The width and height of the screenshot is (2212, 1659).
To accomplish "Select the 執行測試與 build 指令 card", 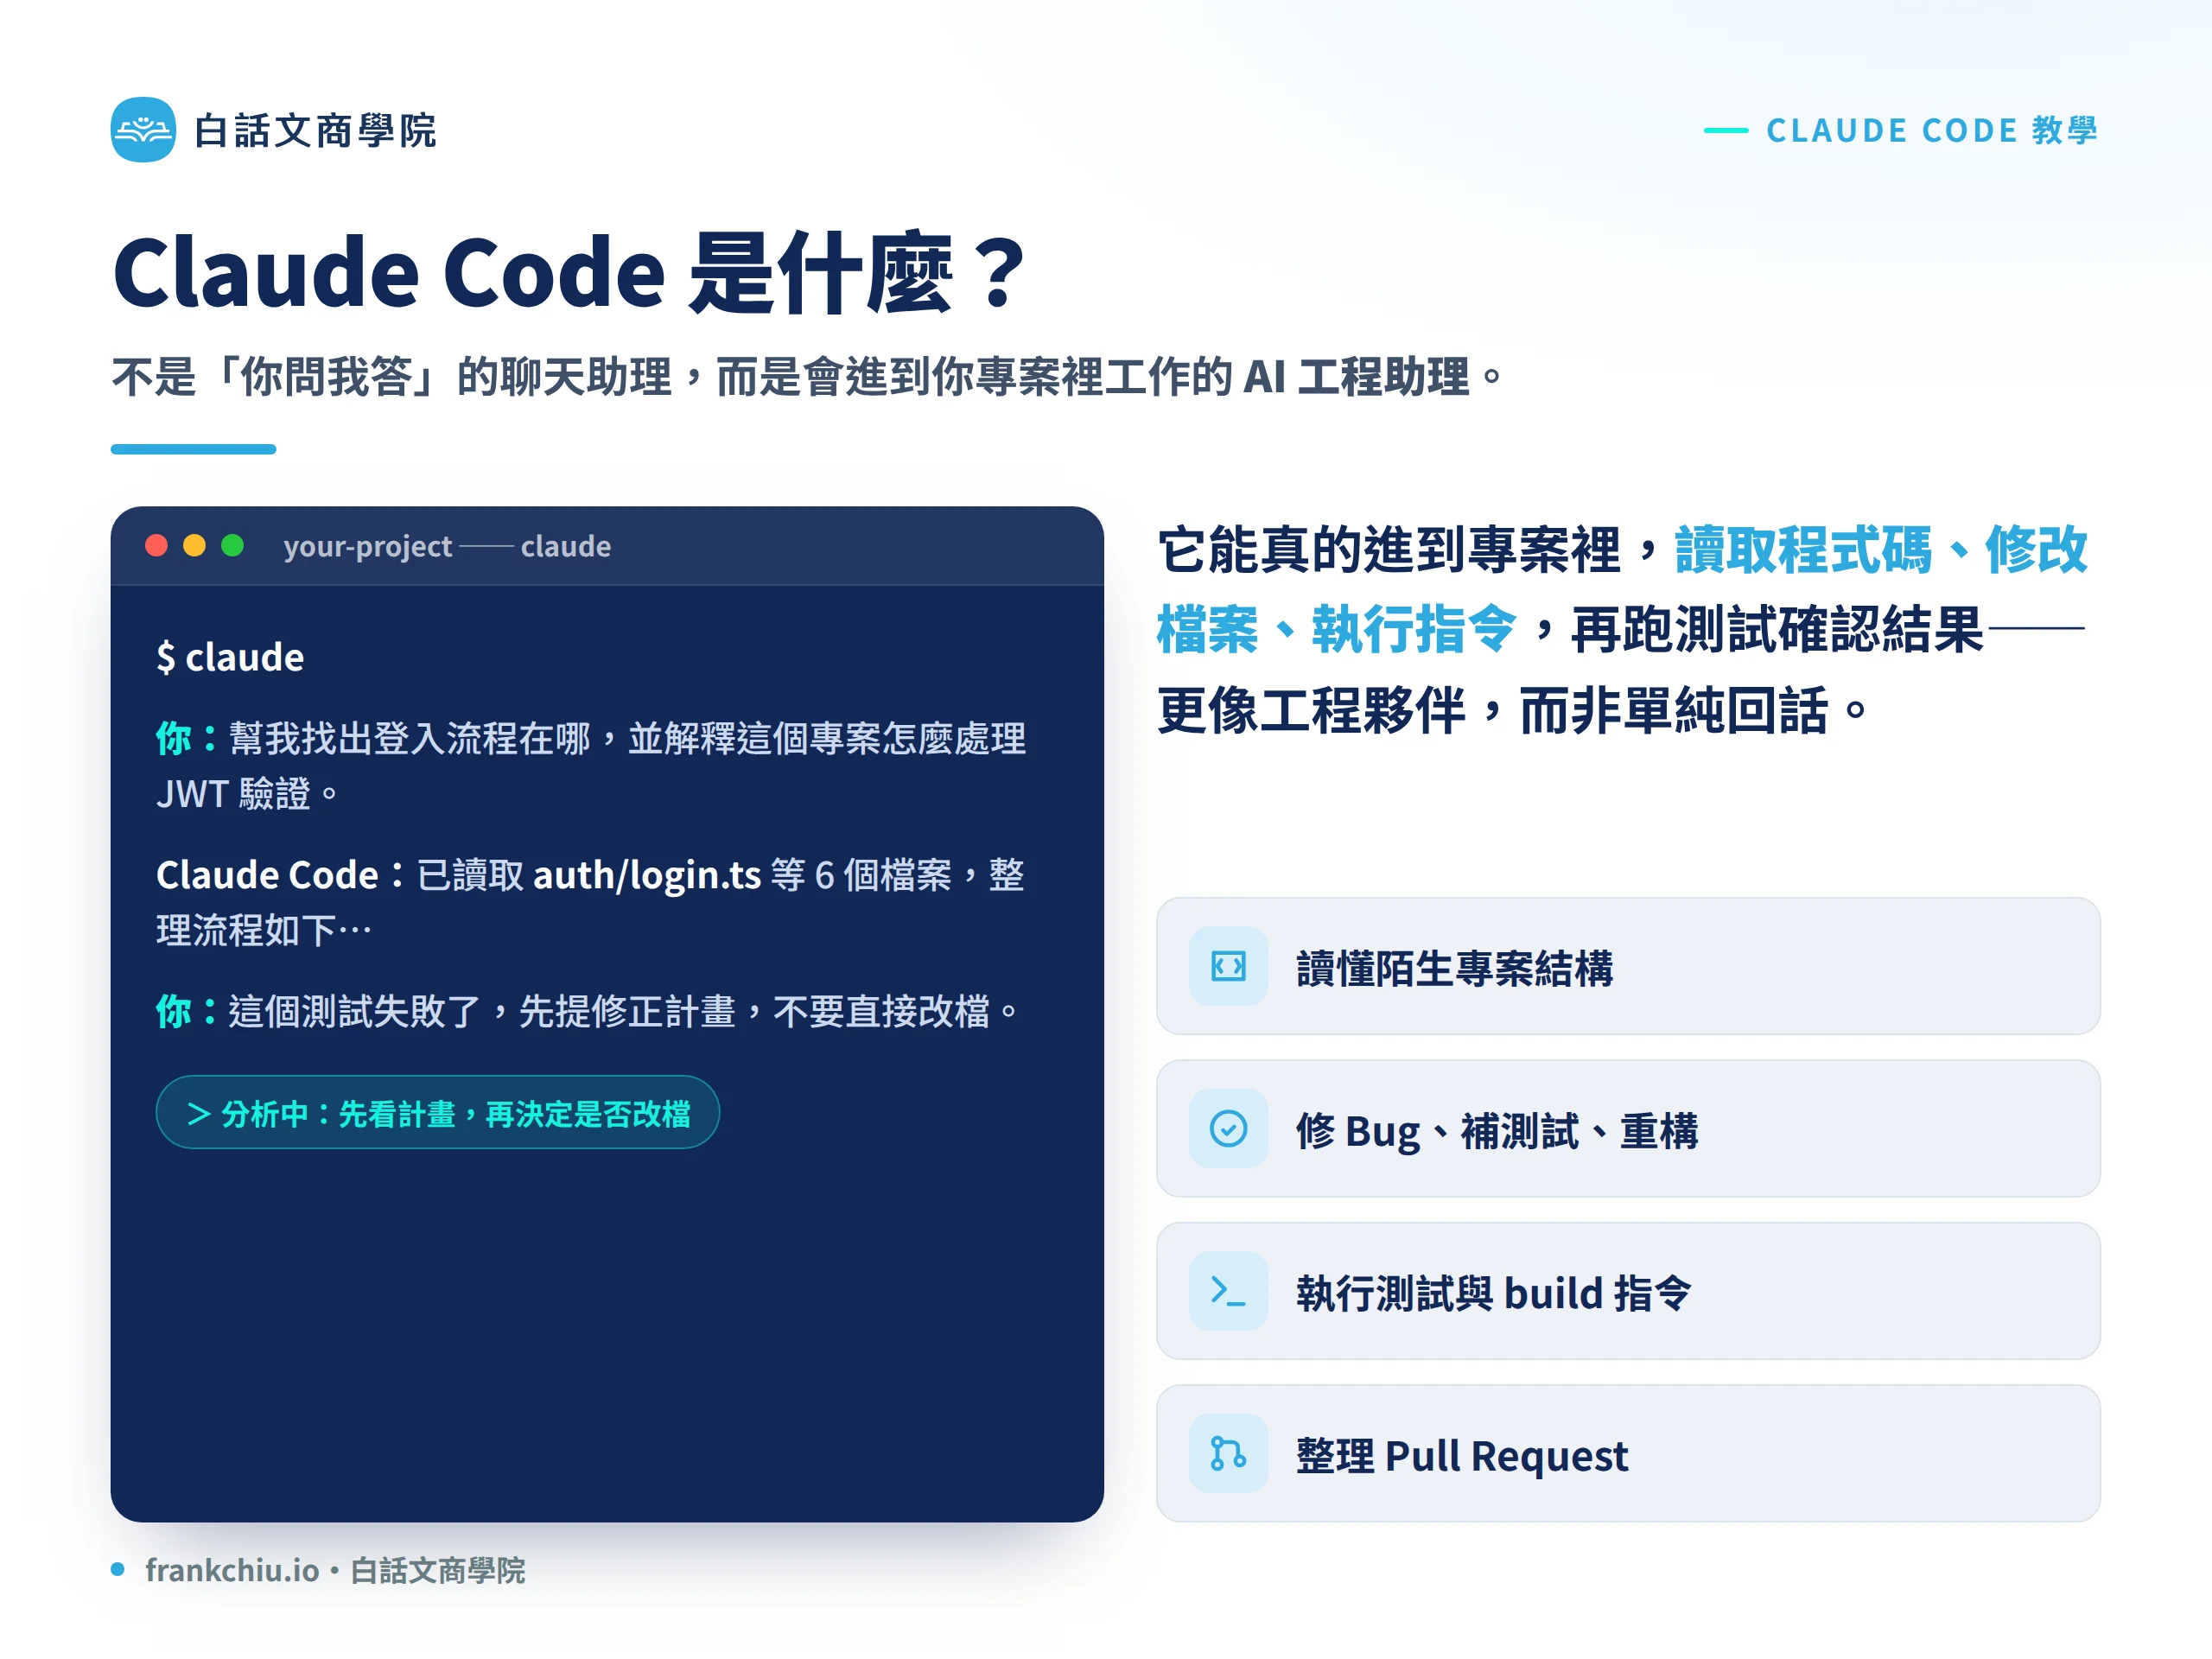I will point(1628,1291).
